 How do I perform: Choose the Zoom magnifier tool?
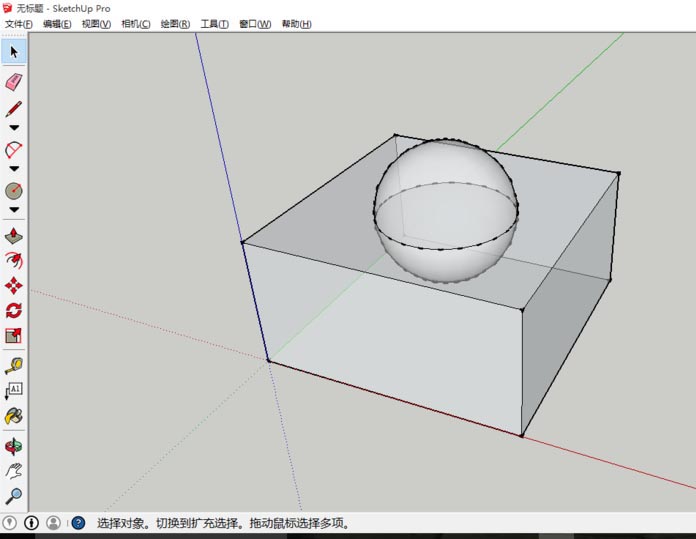point(14,496)
